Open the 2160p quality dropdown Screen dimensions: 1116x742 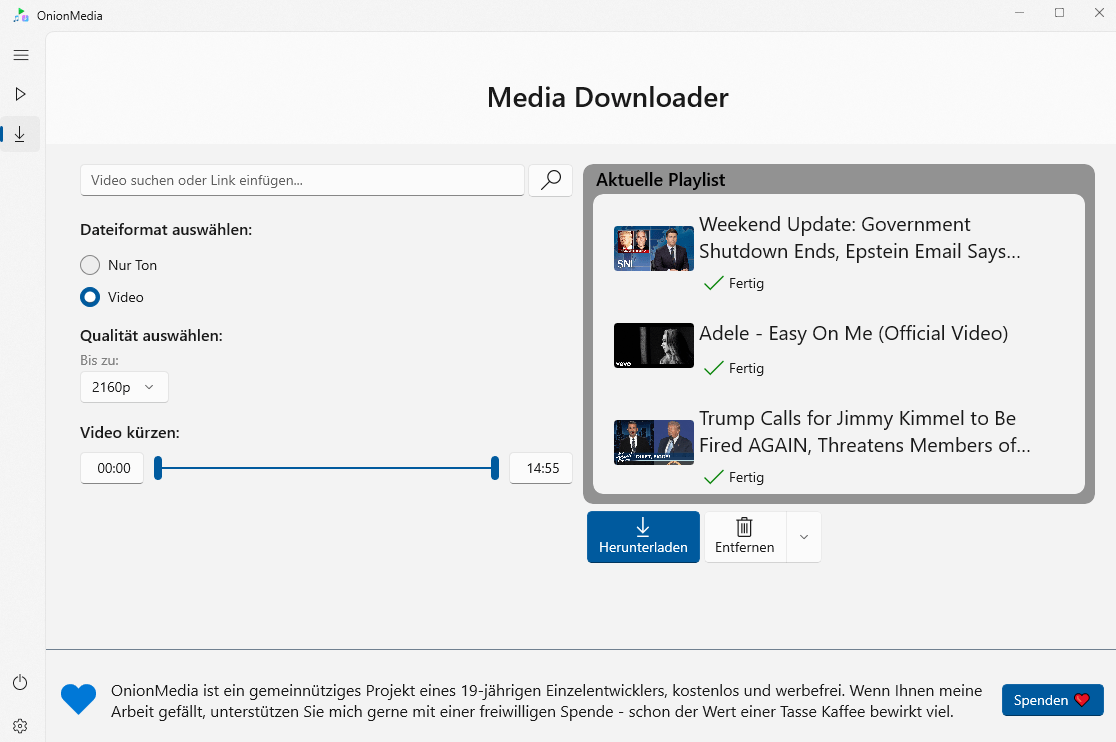[123, 387]
